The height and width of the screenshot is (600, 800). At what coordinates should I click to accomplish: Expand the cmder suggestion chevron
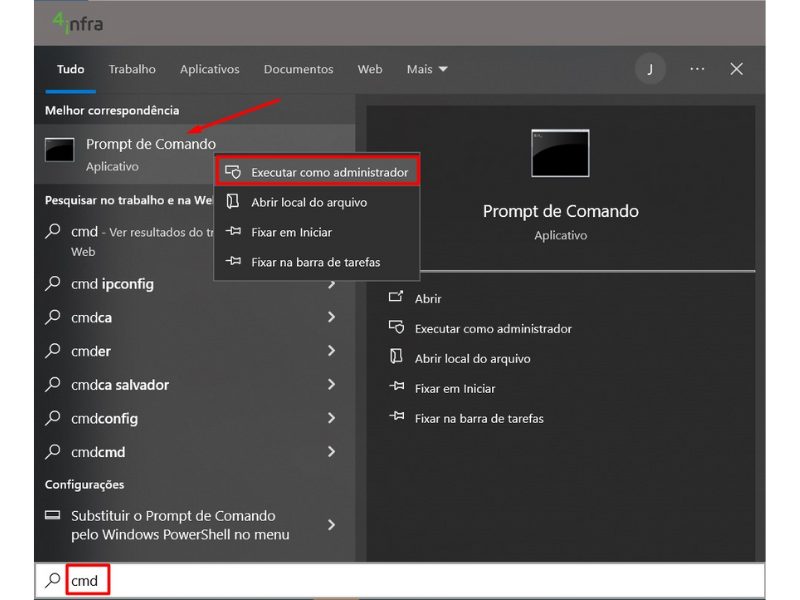coord(331,351)
